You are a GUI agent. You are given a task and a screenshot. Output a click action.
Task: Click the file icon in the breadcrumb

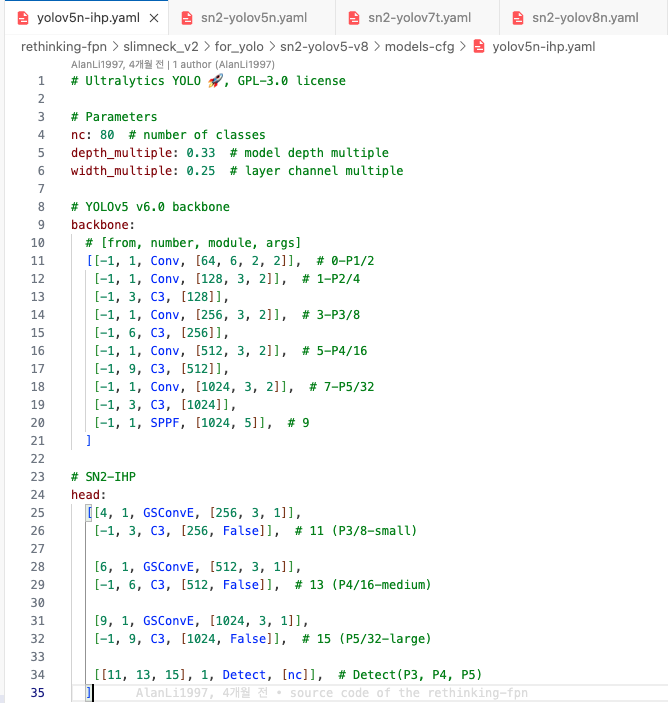pyautogui.click(x=479, y=47)
